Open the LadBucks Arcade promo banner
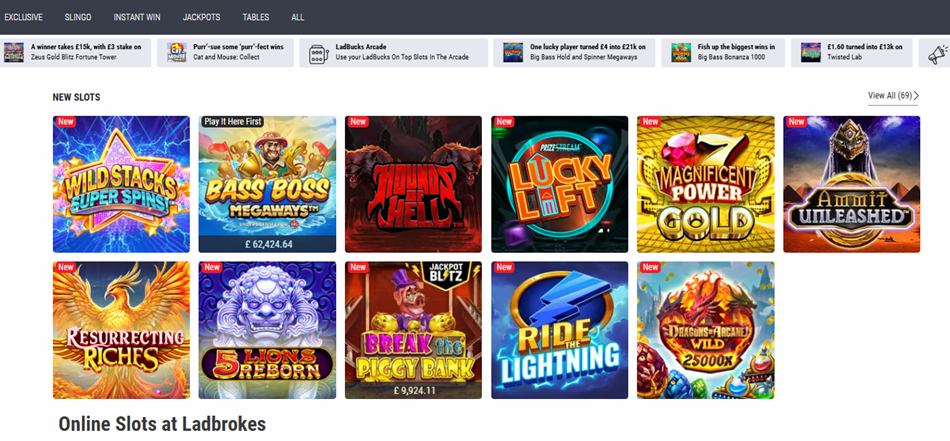Viewport: 950px width, 441px height. point(394,53)
